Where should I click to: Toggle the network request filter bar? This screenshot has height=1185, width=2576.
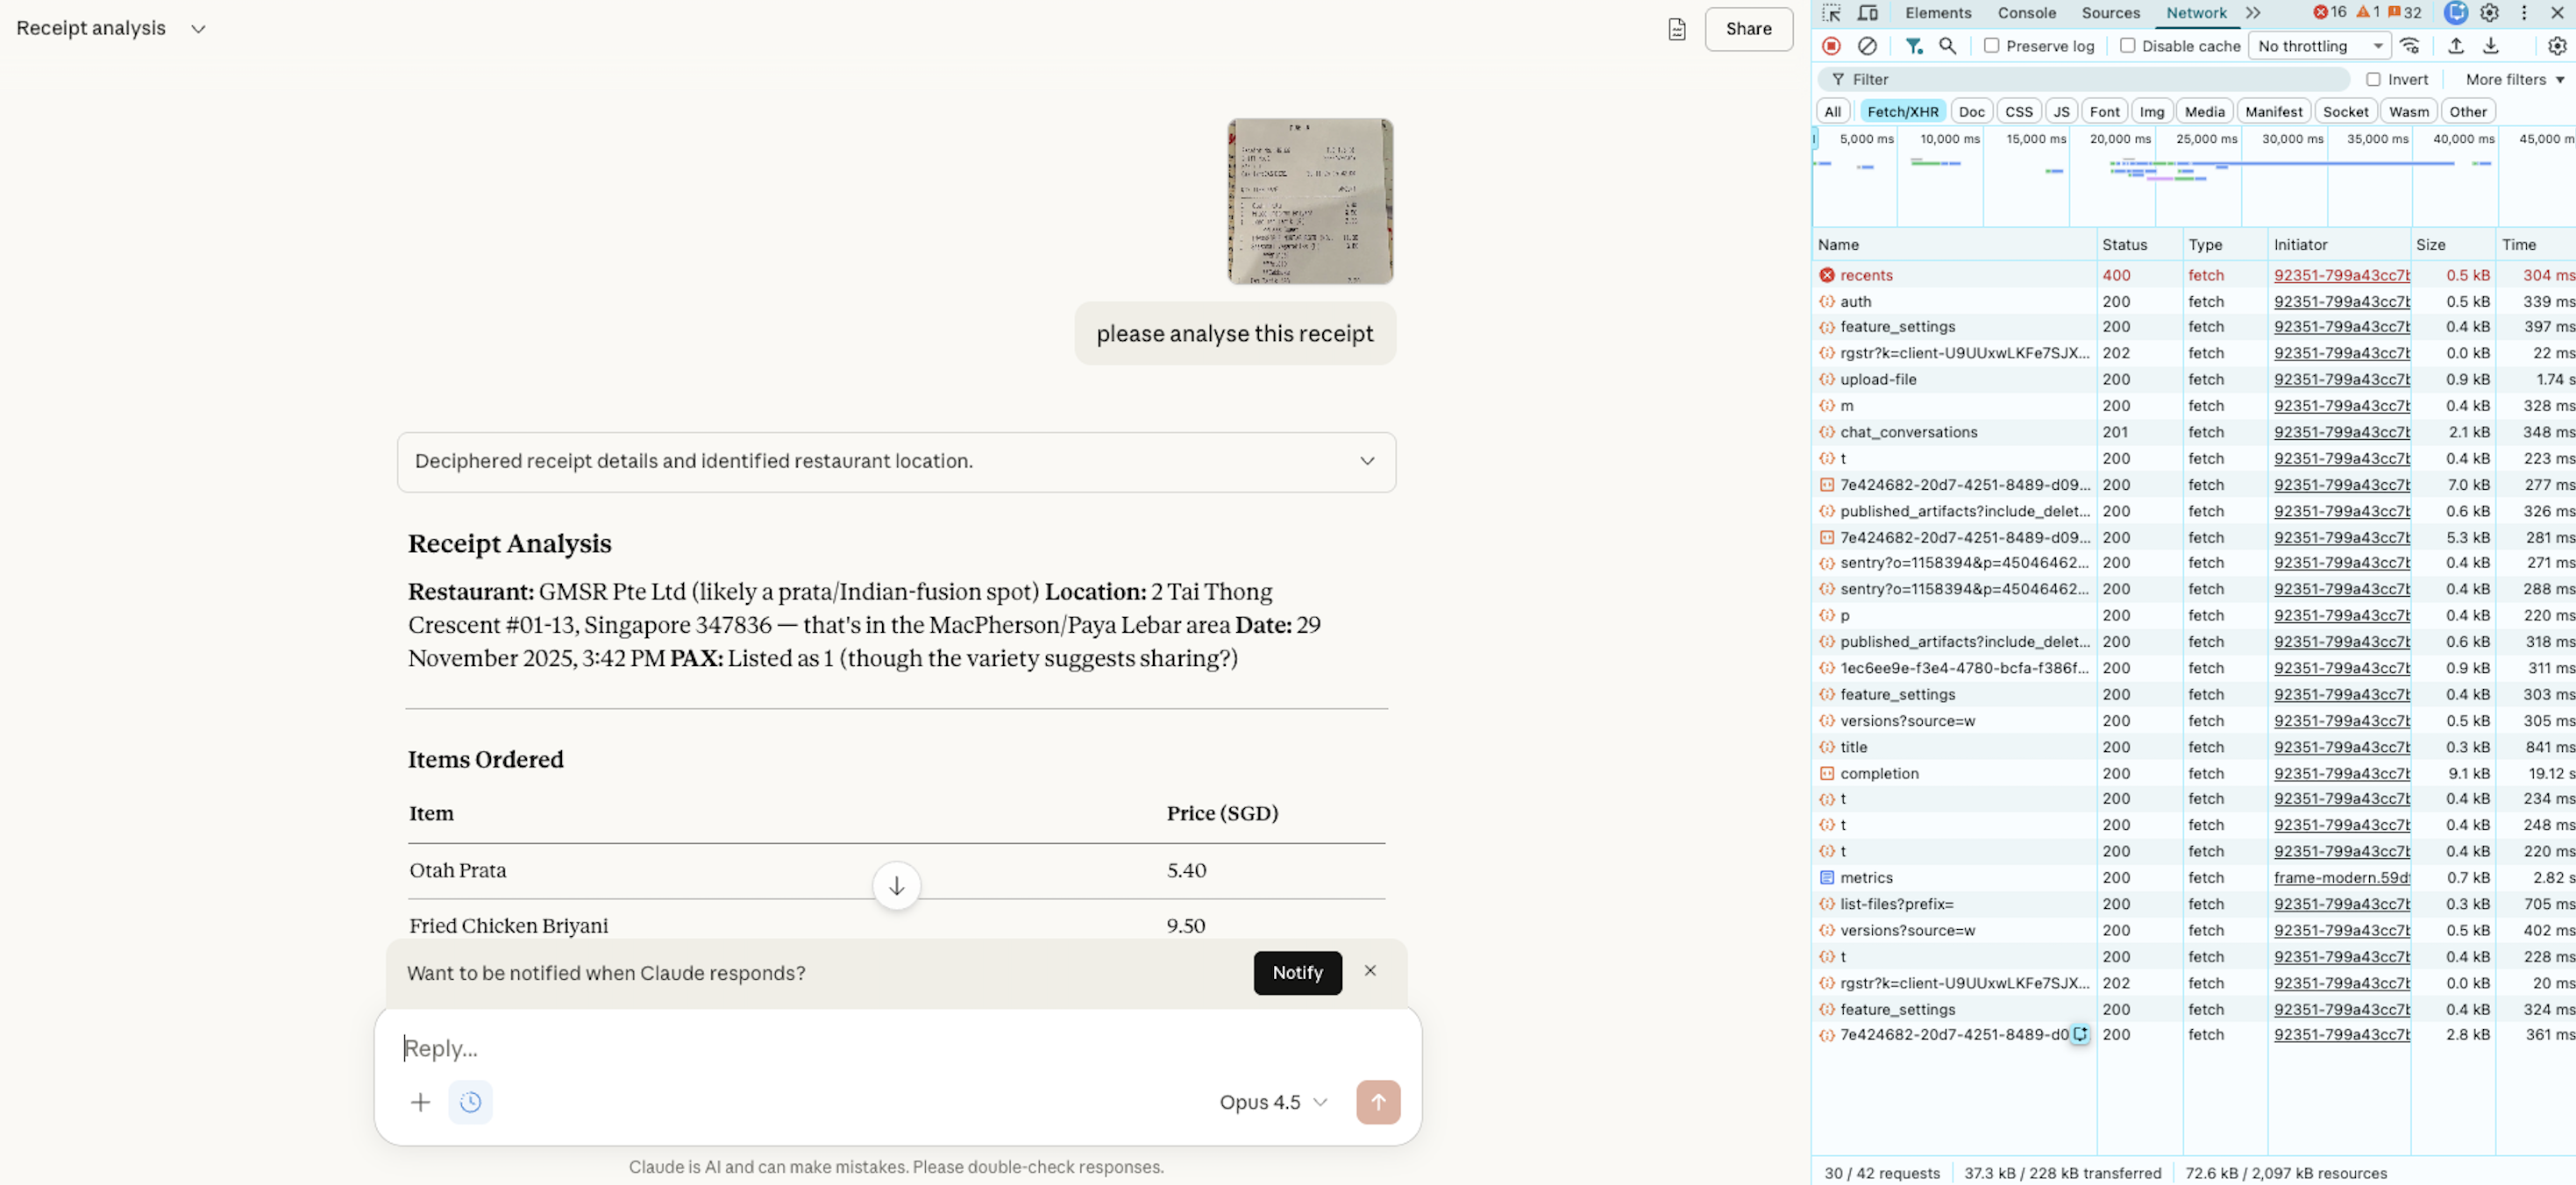tap(1914, 46)
